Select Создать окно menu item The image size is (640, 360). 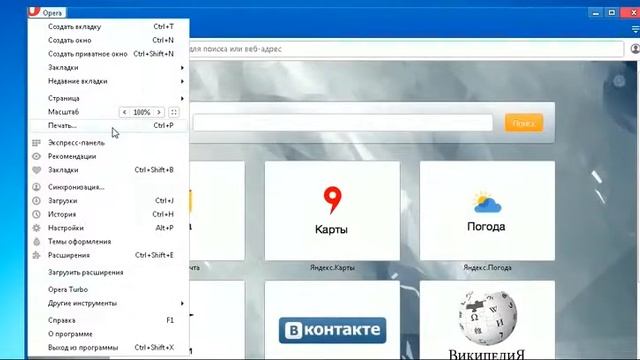pyautogui.click(x=109, y=40)
